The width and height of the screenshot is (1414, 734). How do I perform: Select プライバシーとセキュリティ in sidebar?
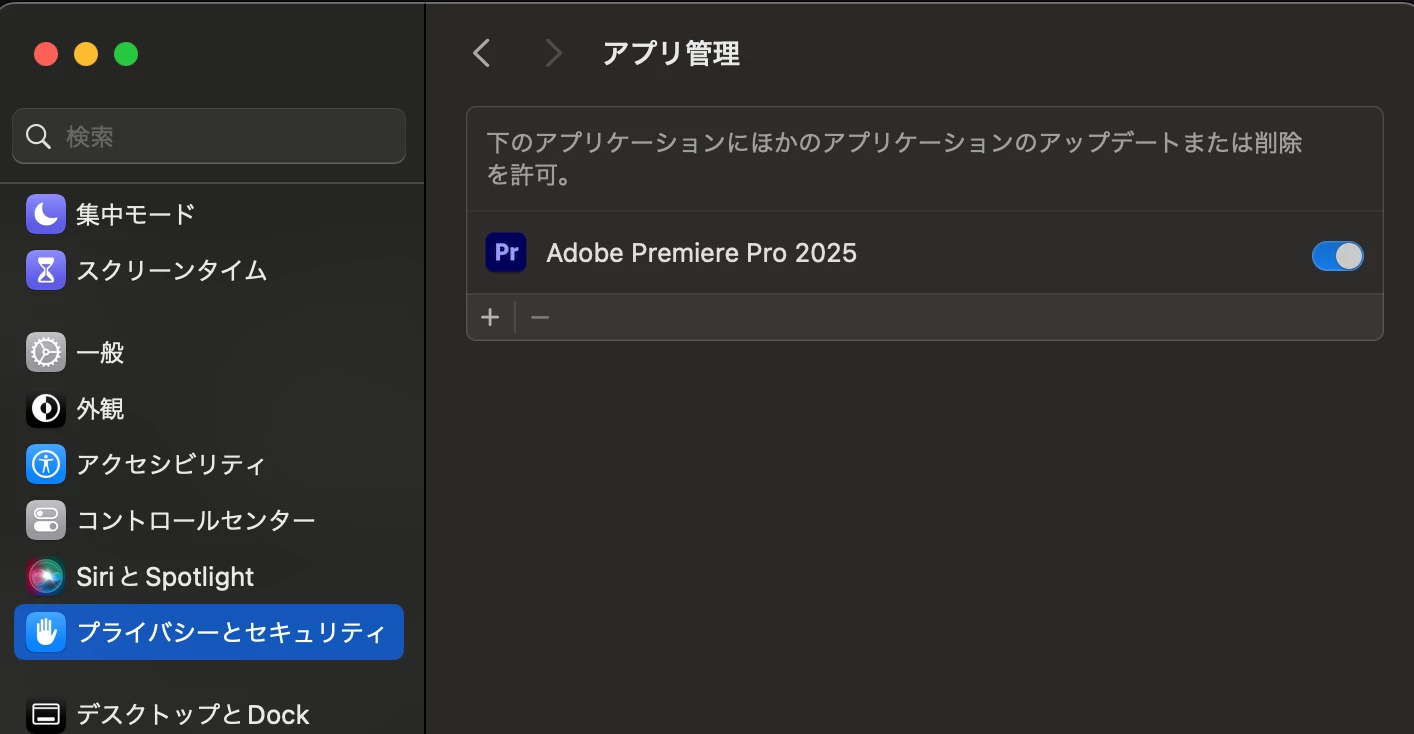pyautogui.click(x=209, y=632)
